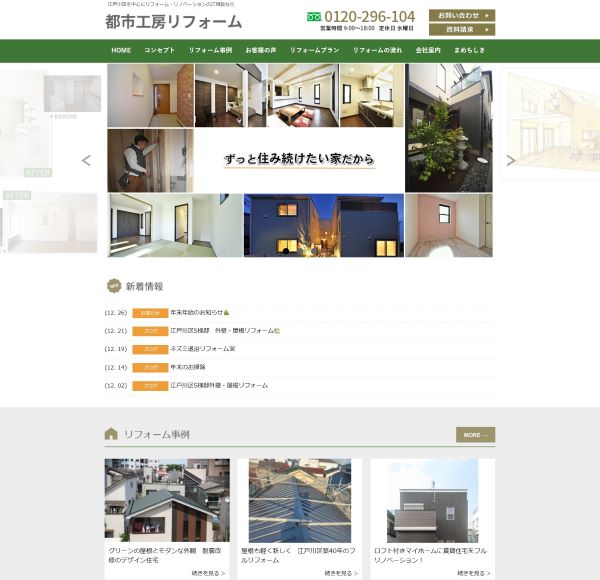Screen dimensions: 600x580
Task: Advance slider with right arrow
Action: [511, 160]
